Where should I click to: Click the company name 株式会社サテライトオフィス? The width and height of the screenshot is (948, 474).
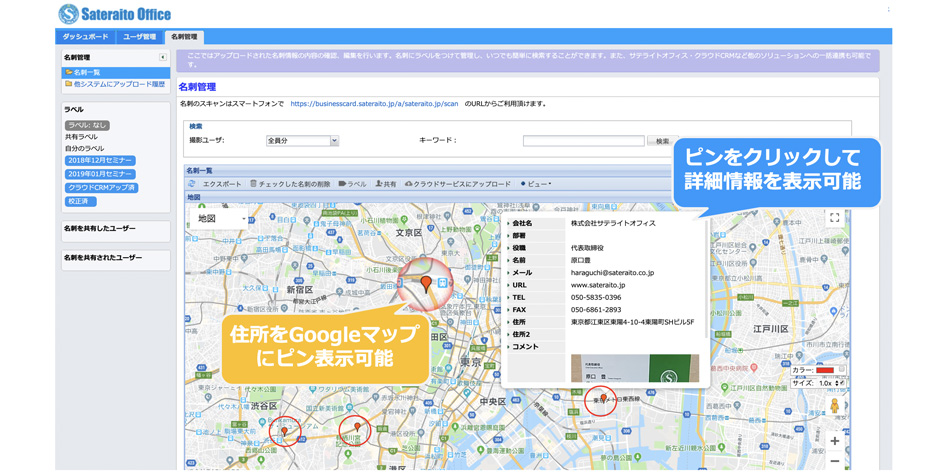(x=613, y=224)
